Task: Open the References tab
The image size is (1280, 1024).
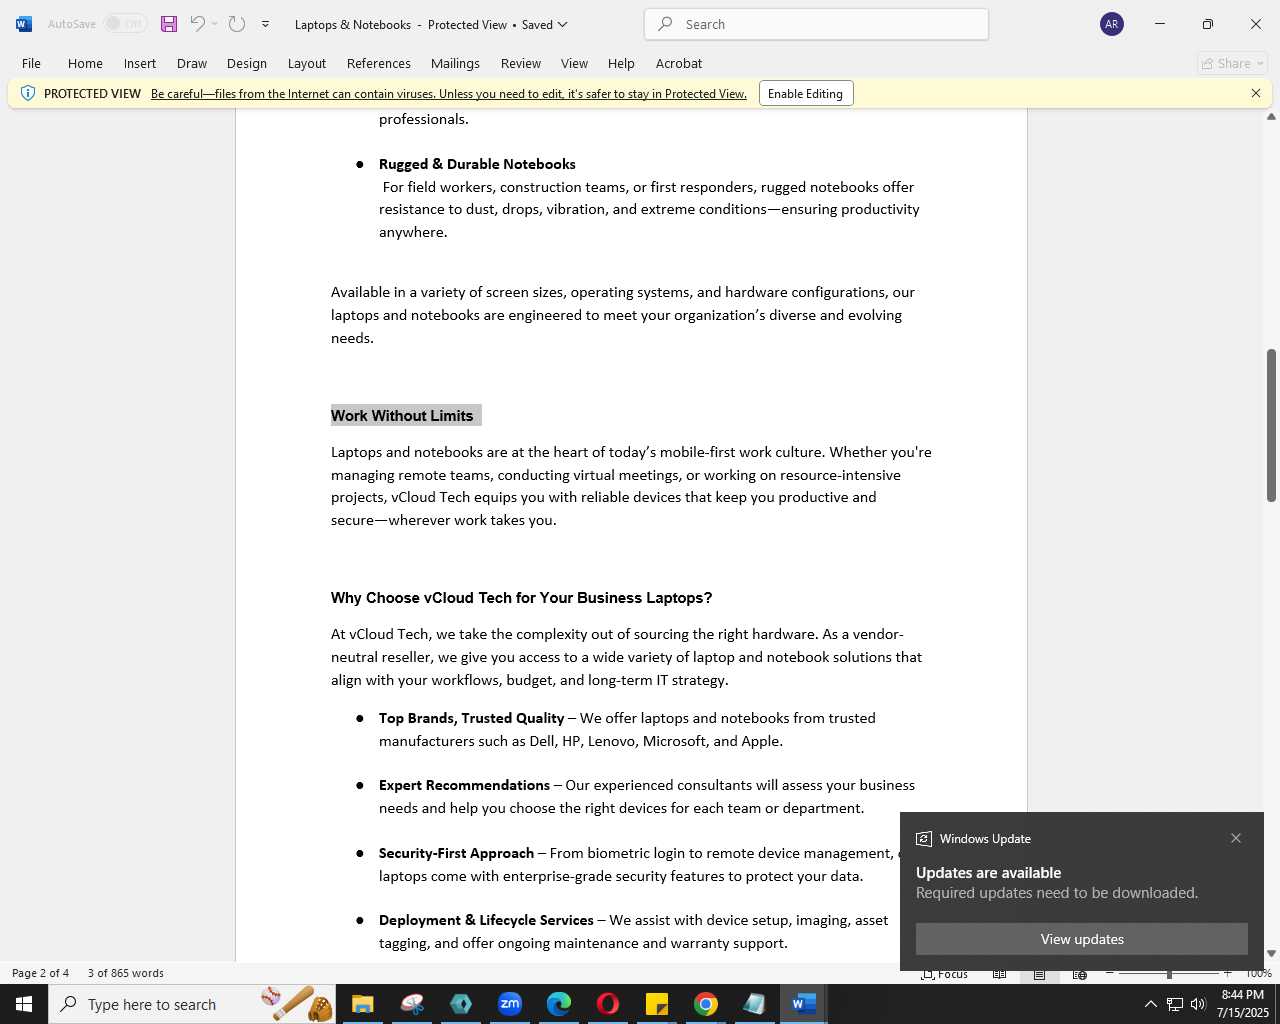Action: point(379,63)
